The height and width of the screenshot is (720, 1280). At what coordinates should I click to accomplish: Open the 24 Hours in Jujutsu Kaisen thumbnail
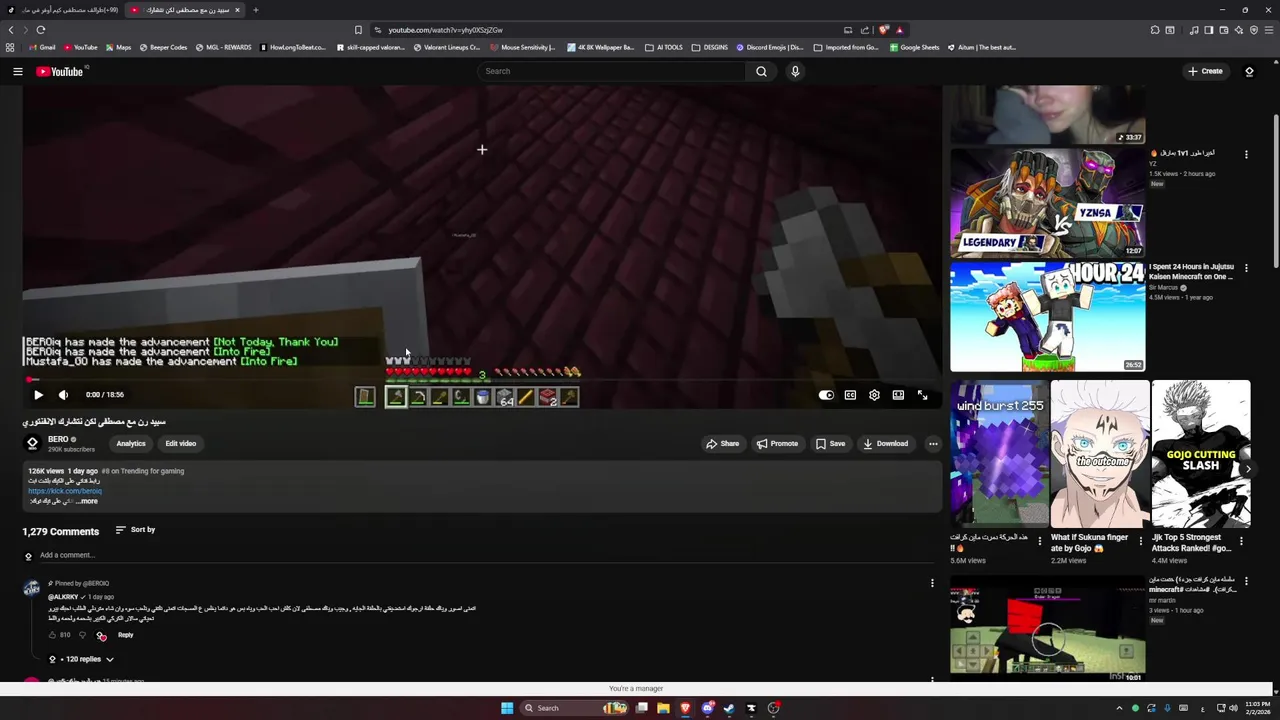[1047, 317]
